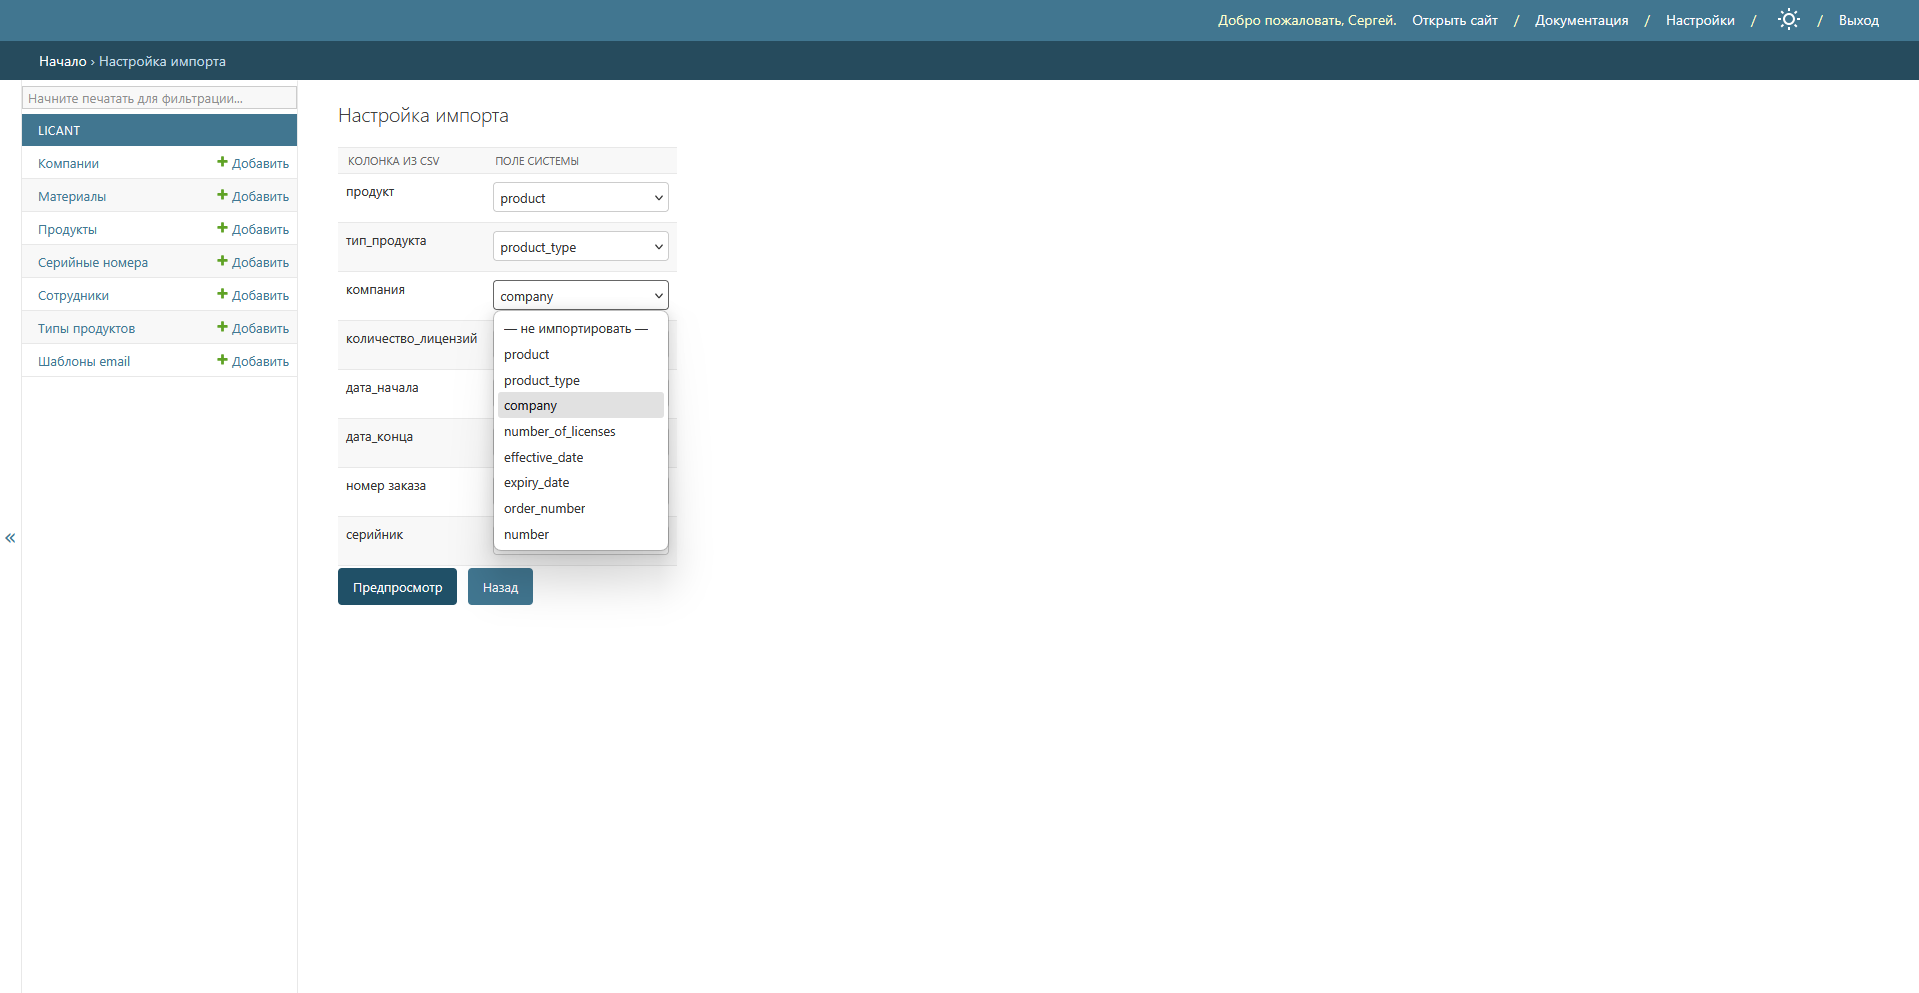Focus the sidebar filter input field
1919x993 pixels.
pos(159,98)
